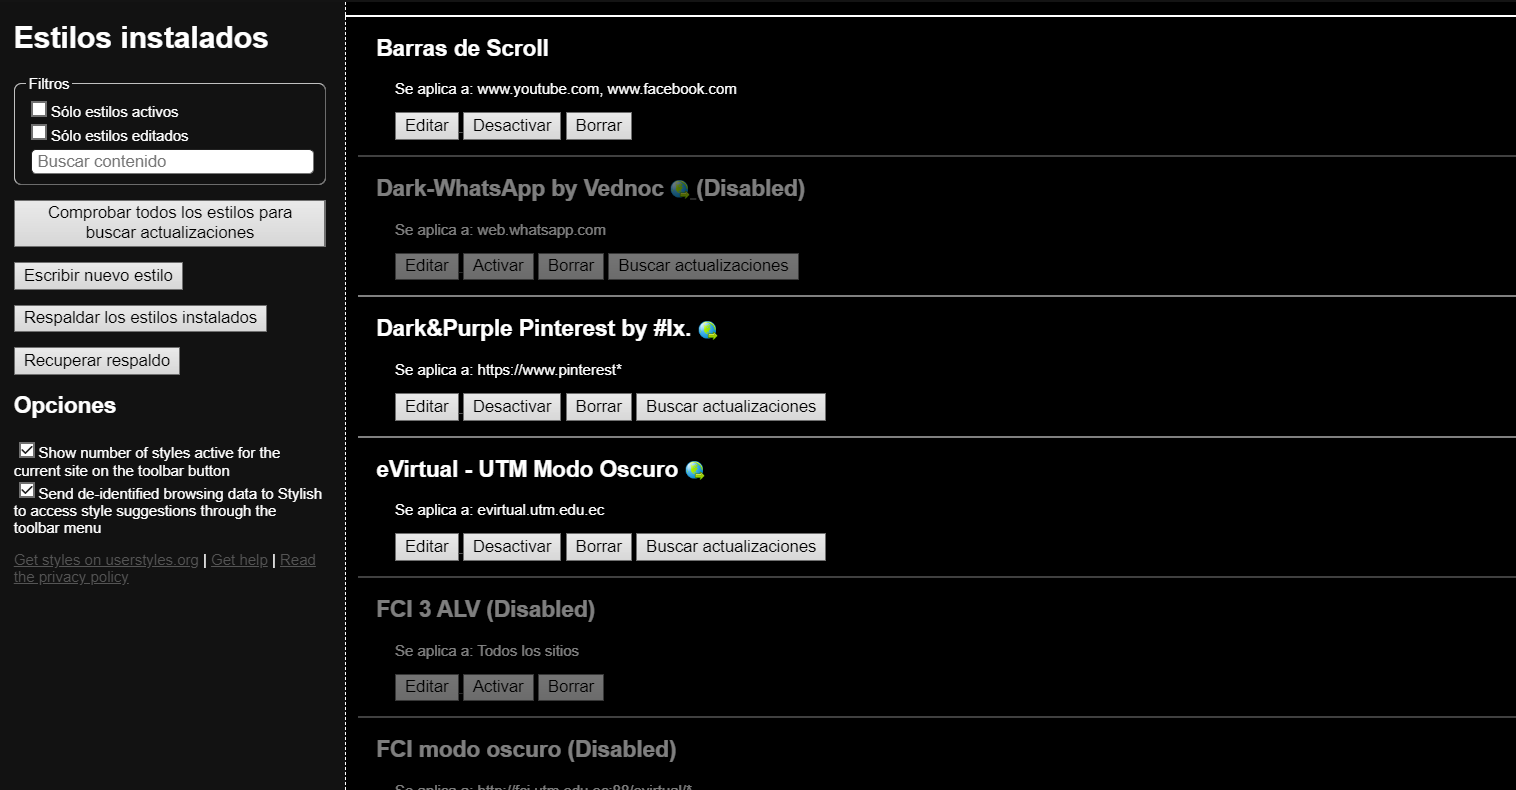Open the "Get styles on userstyles.org" link
This screenshot has width=1516, height=790.
105,559
